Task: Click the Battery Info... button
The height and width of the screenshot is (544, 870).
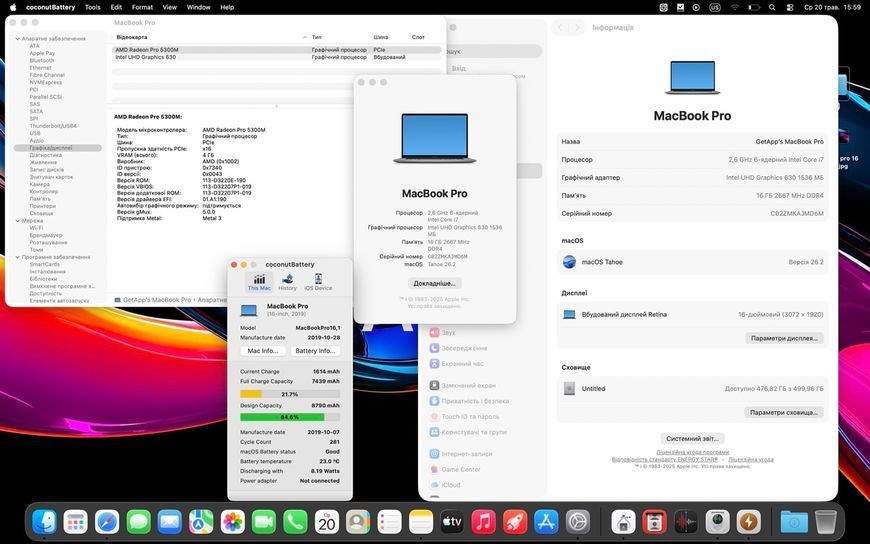Action: tap(315, 351)
